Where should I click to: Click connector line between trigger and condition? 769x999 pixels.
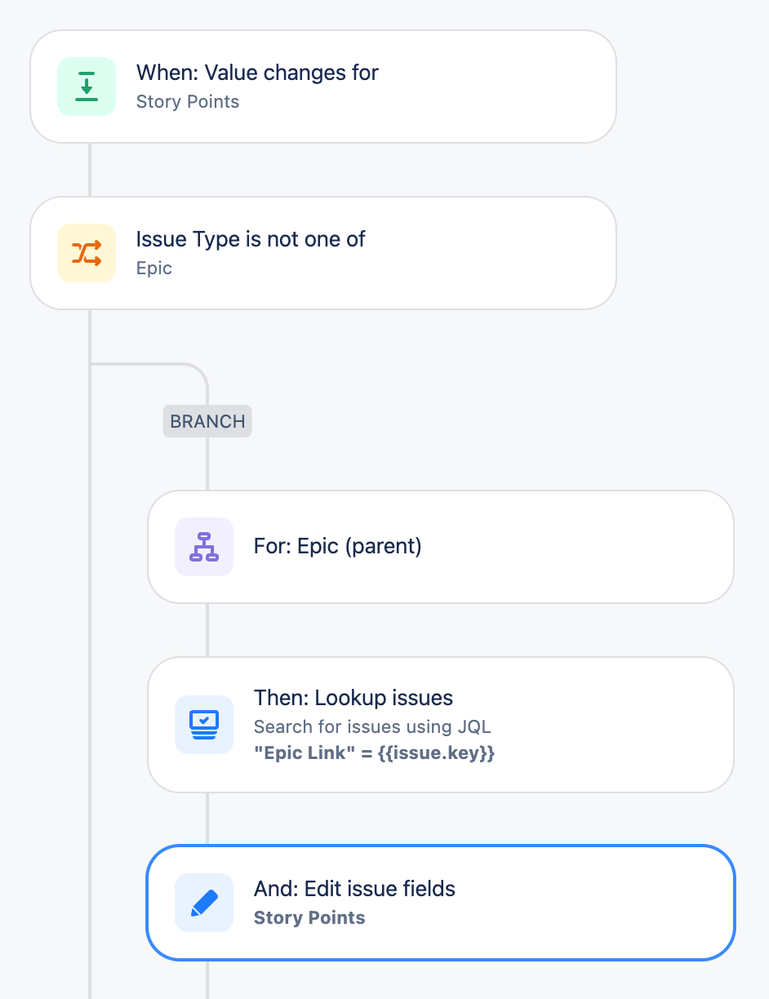(x=90, y=169)
